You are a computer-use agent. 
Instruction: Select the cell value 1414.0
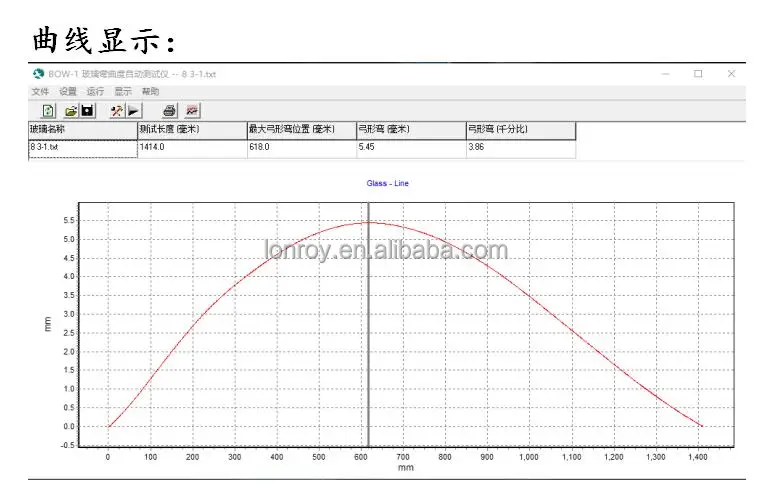(x=192, y=149)
